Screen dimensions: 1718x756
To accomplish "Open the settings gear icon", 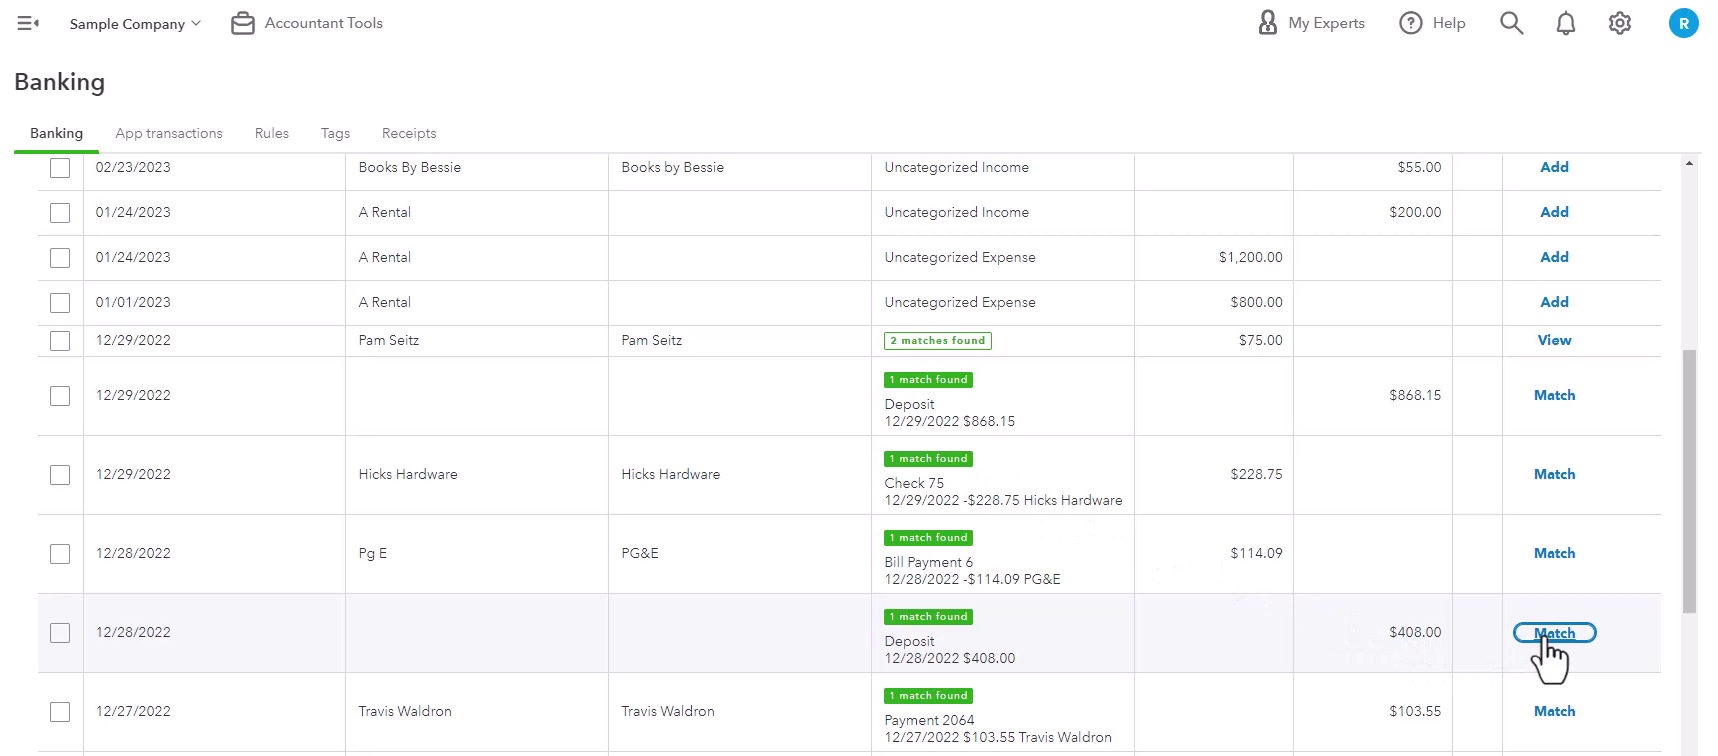I will tap(1619, 23).
